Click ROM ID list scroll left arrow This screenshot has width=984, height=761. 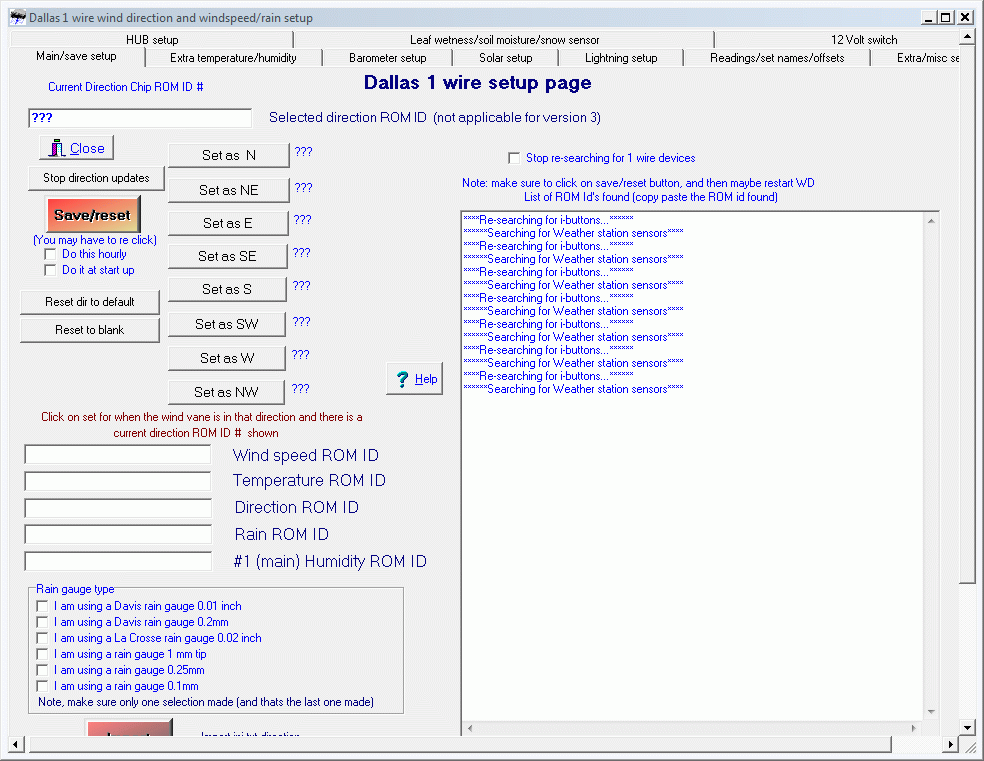point(470,728)
